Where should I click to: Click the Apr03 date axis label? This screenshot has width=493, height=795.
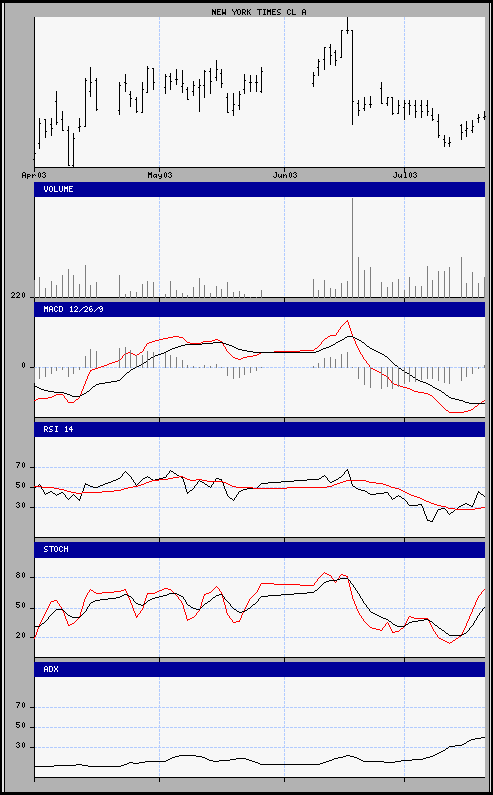pyautogui.click(x=34, y=175)
